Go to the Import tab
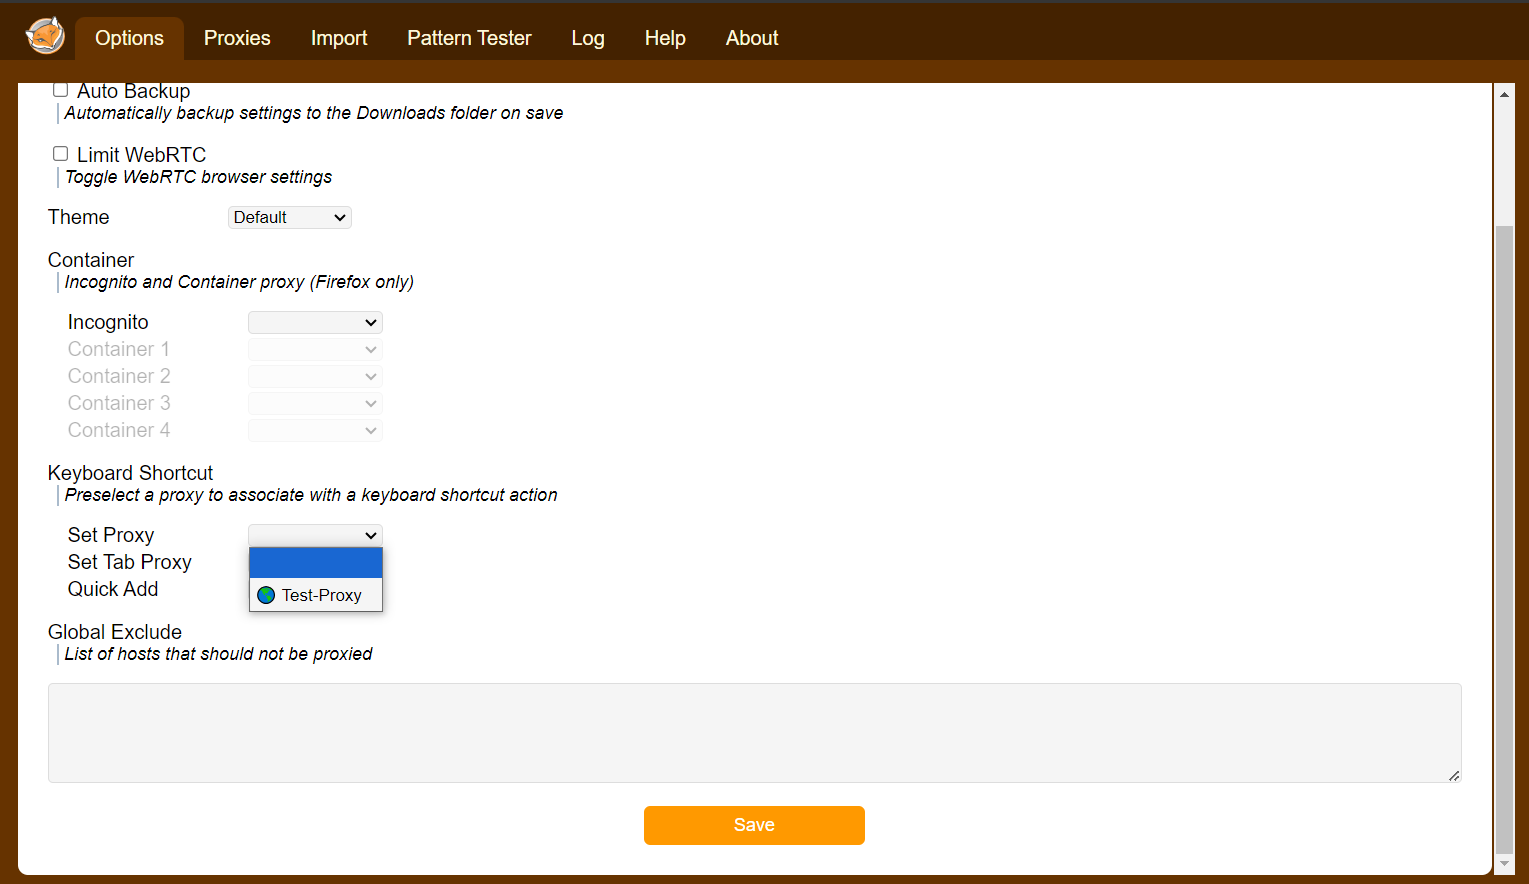This screenshot has height=884, width=1529. [x=339, y=38]
